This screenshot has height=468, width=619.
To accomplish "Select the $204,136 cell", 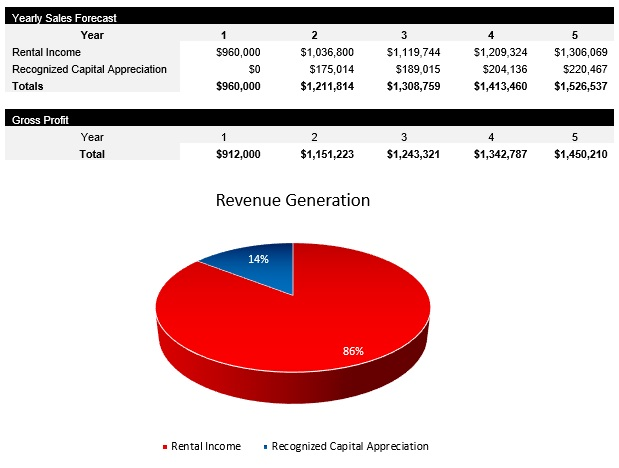I will tap(505, 69).
